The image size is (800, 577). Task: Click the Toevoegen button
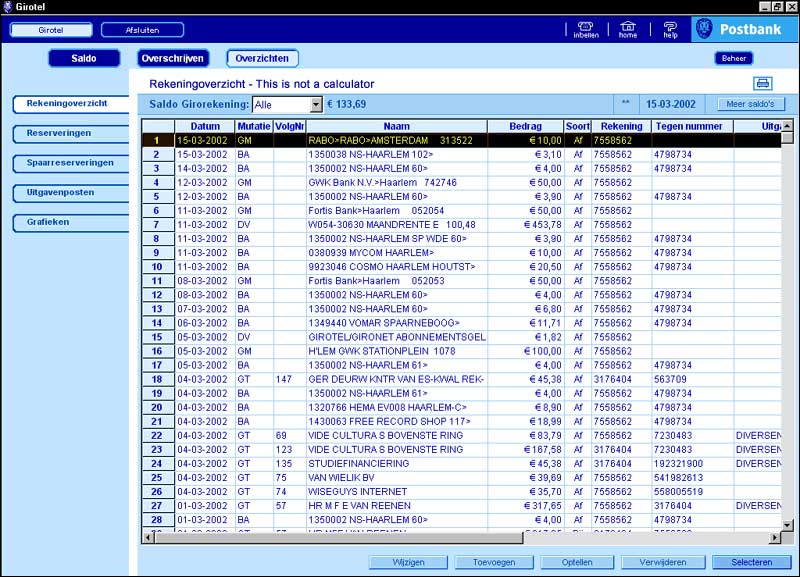point(494,562)
